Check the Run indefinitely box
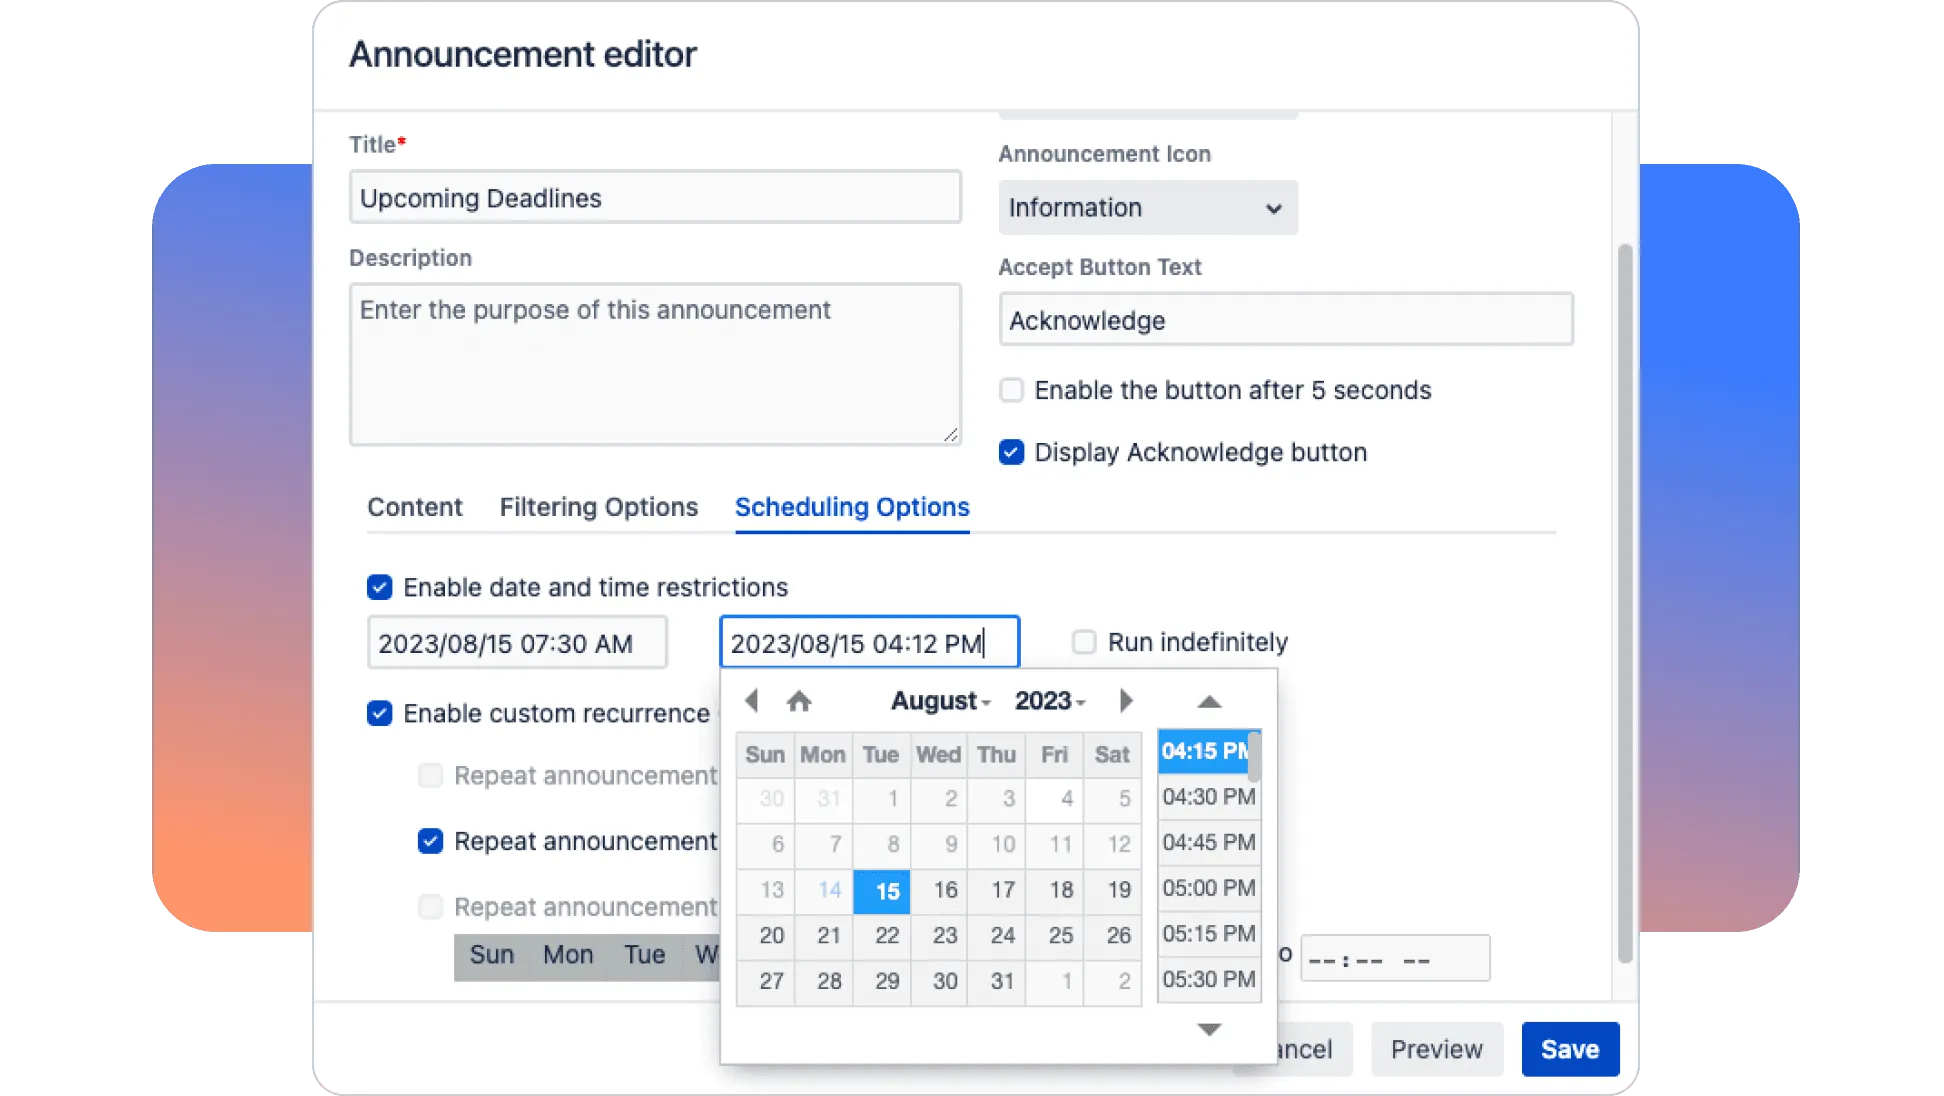 [1084, 642]
